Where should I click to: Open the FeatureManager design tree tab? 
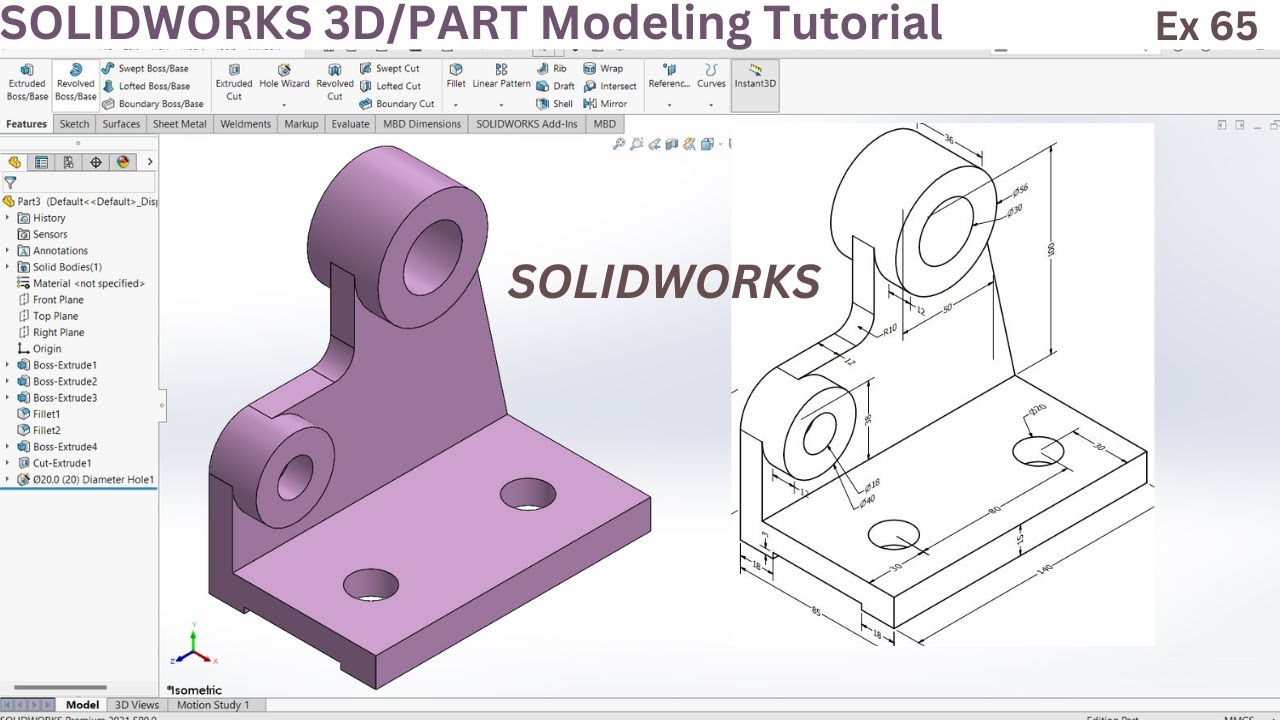(14, 162)
